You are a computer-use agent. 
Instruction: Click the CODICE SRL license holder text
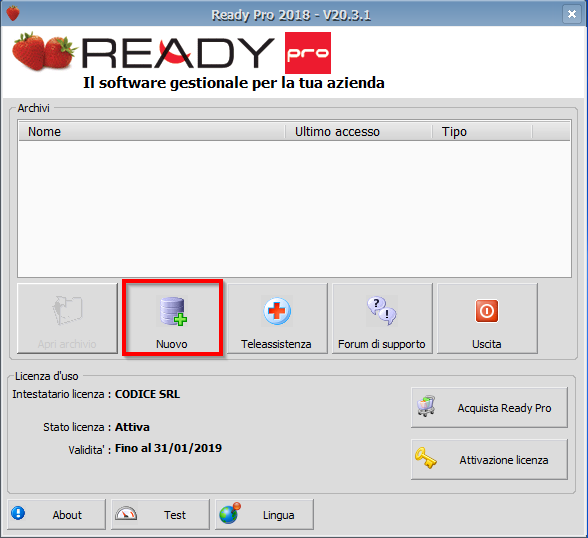(147, 394)
